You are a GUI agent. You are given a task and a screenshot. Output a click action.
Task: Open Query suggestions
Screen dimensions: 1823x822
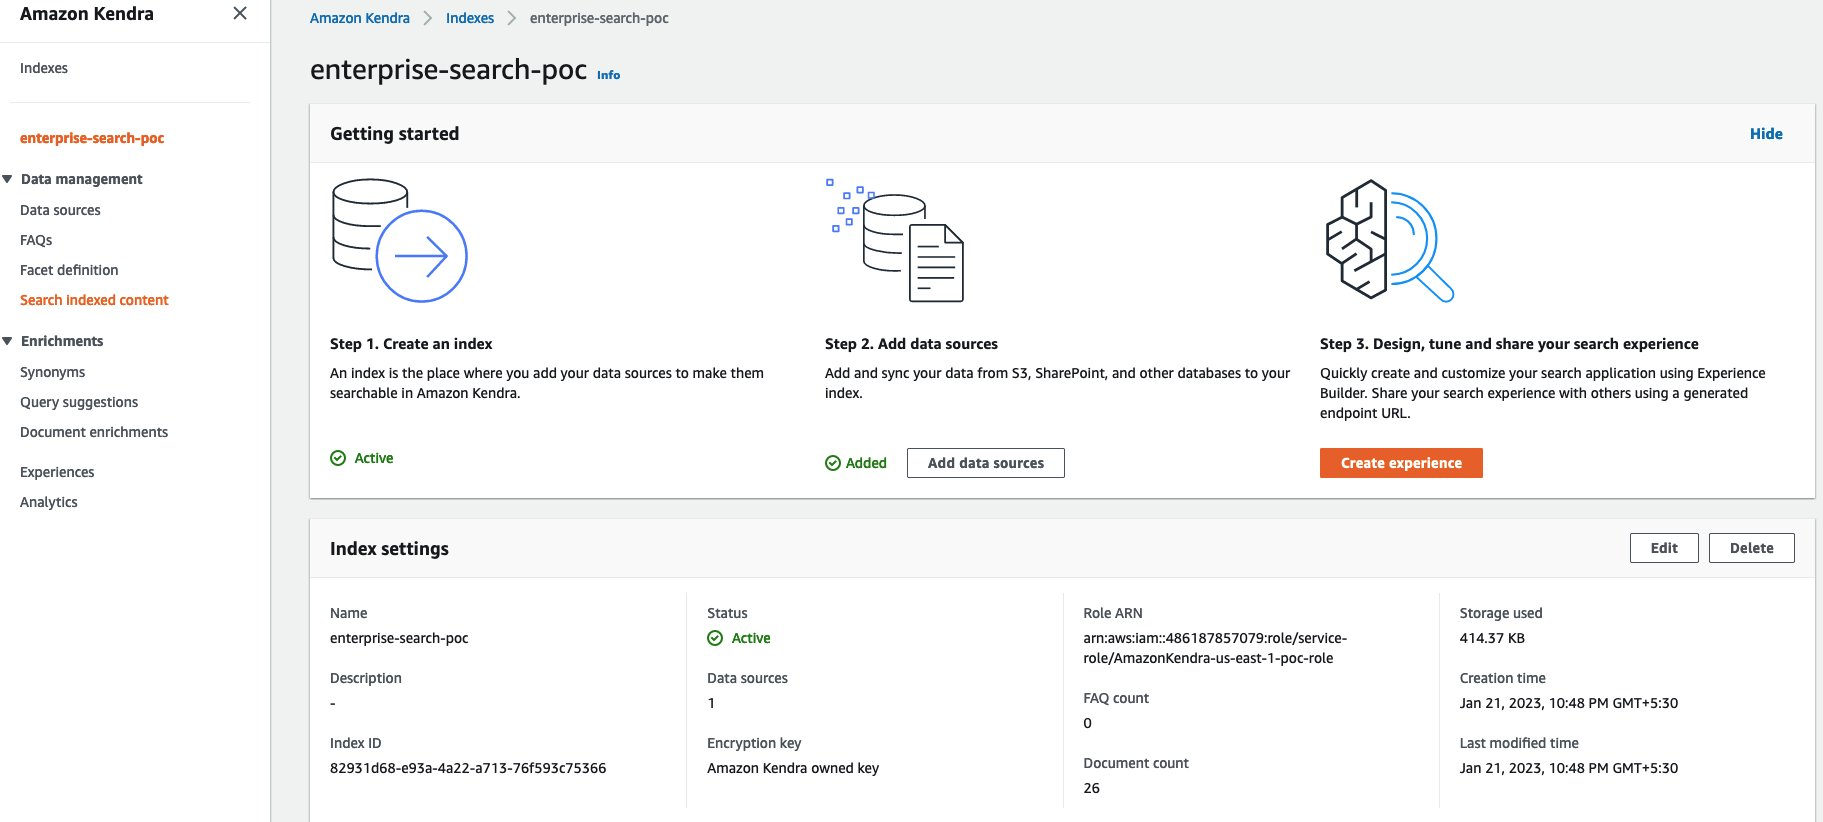click(79, 402)
